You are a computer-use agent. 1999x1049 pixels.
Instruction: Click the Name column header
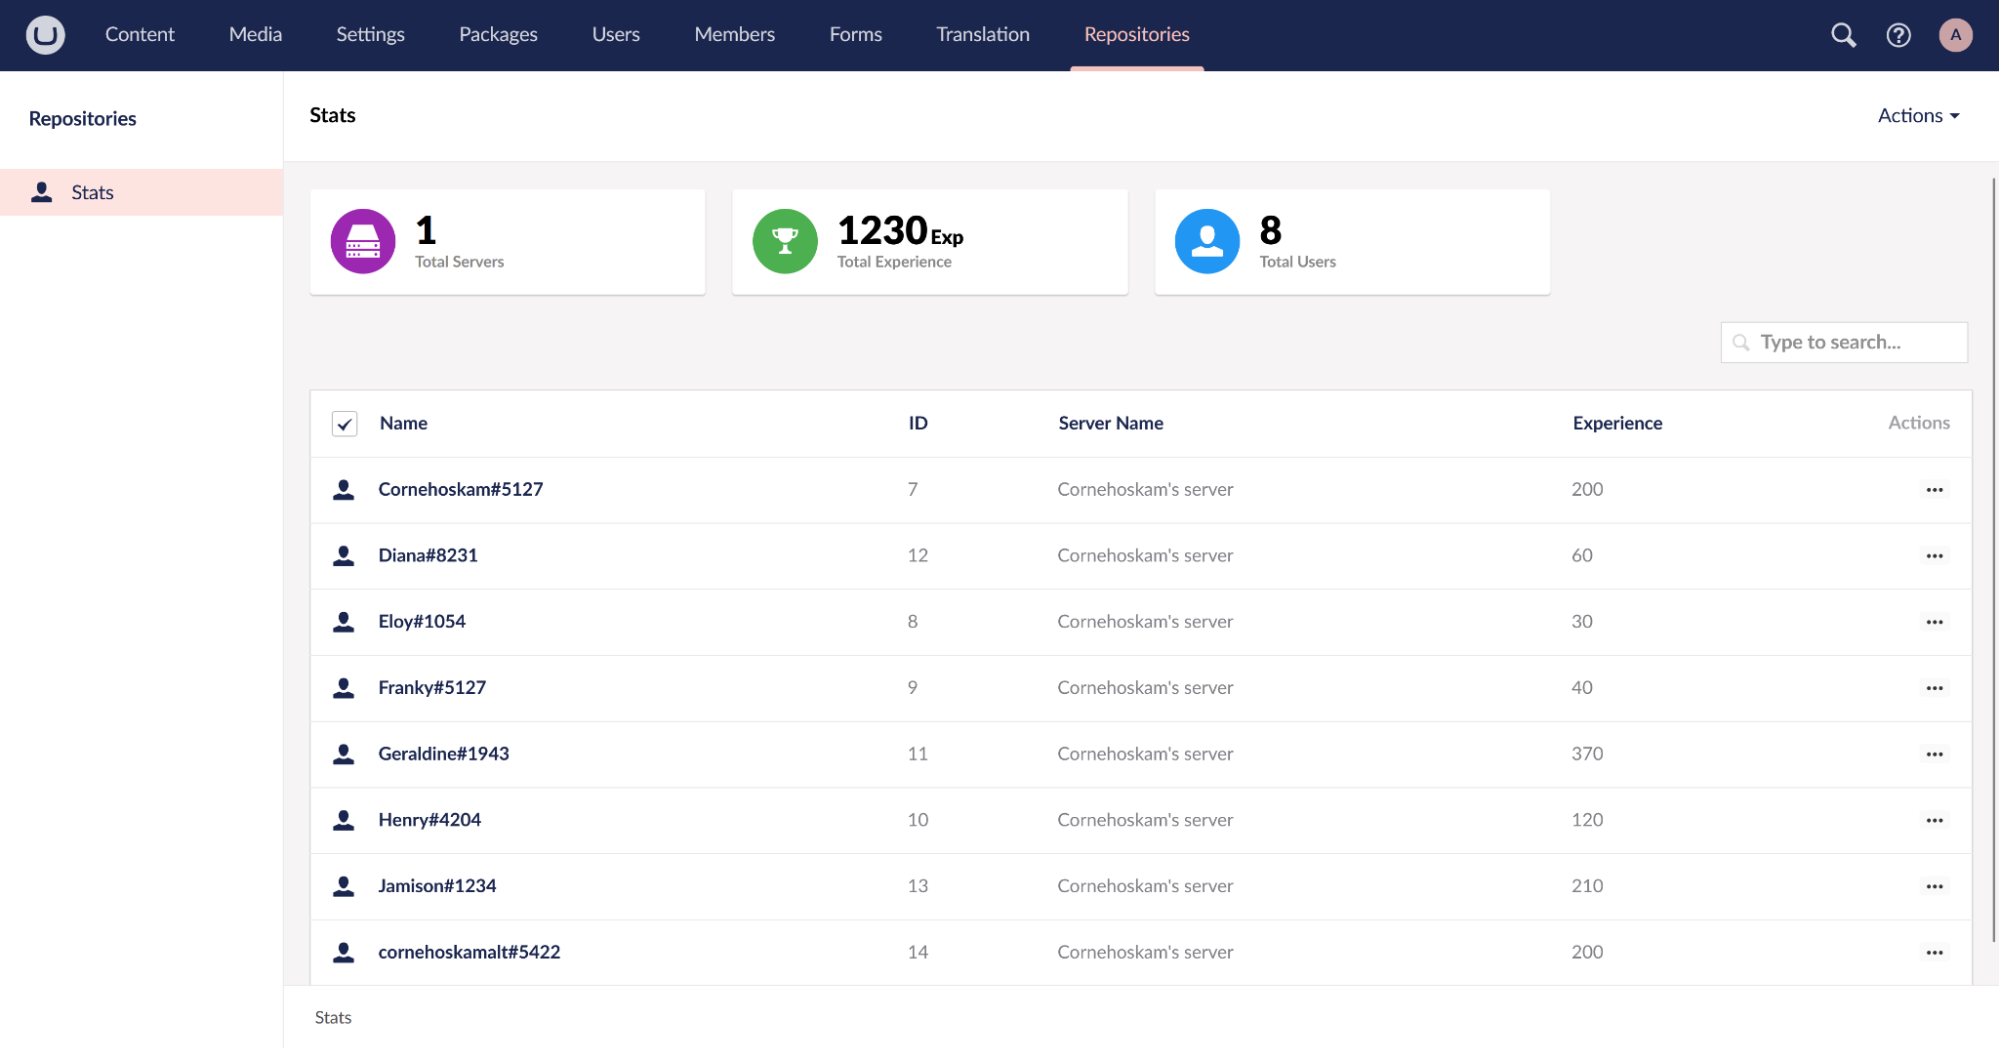pyautogui.click(x=403, y=423)
